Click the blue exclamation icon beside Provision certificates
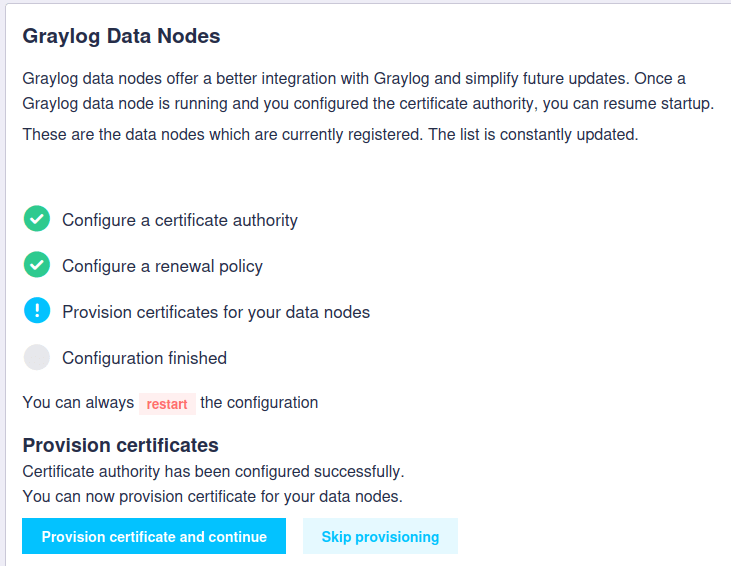The width and height of the screenshot is (731, 566). click(x=37, y=311)
